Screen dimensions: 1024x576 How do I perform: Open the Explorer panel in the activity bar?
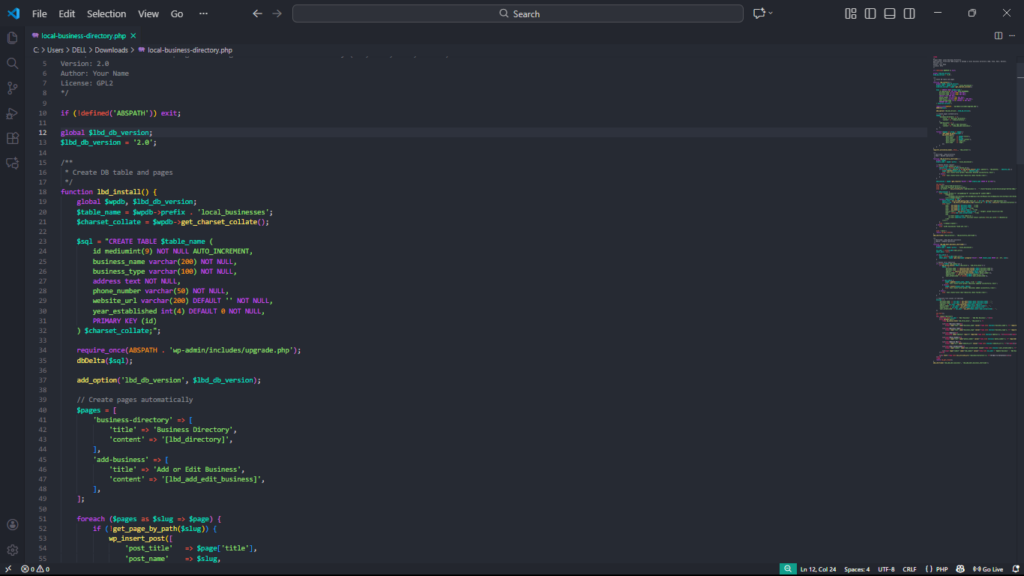pos(13,38)
